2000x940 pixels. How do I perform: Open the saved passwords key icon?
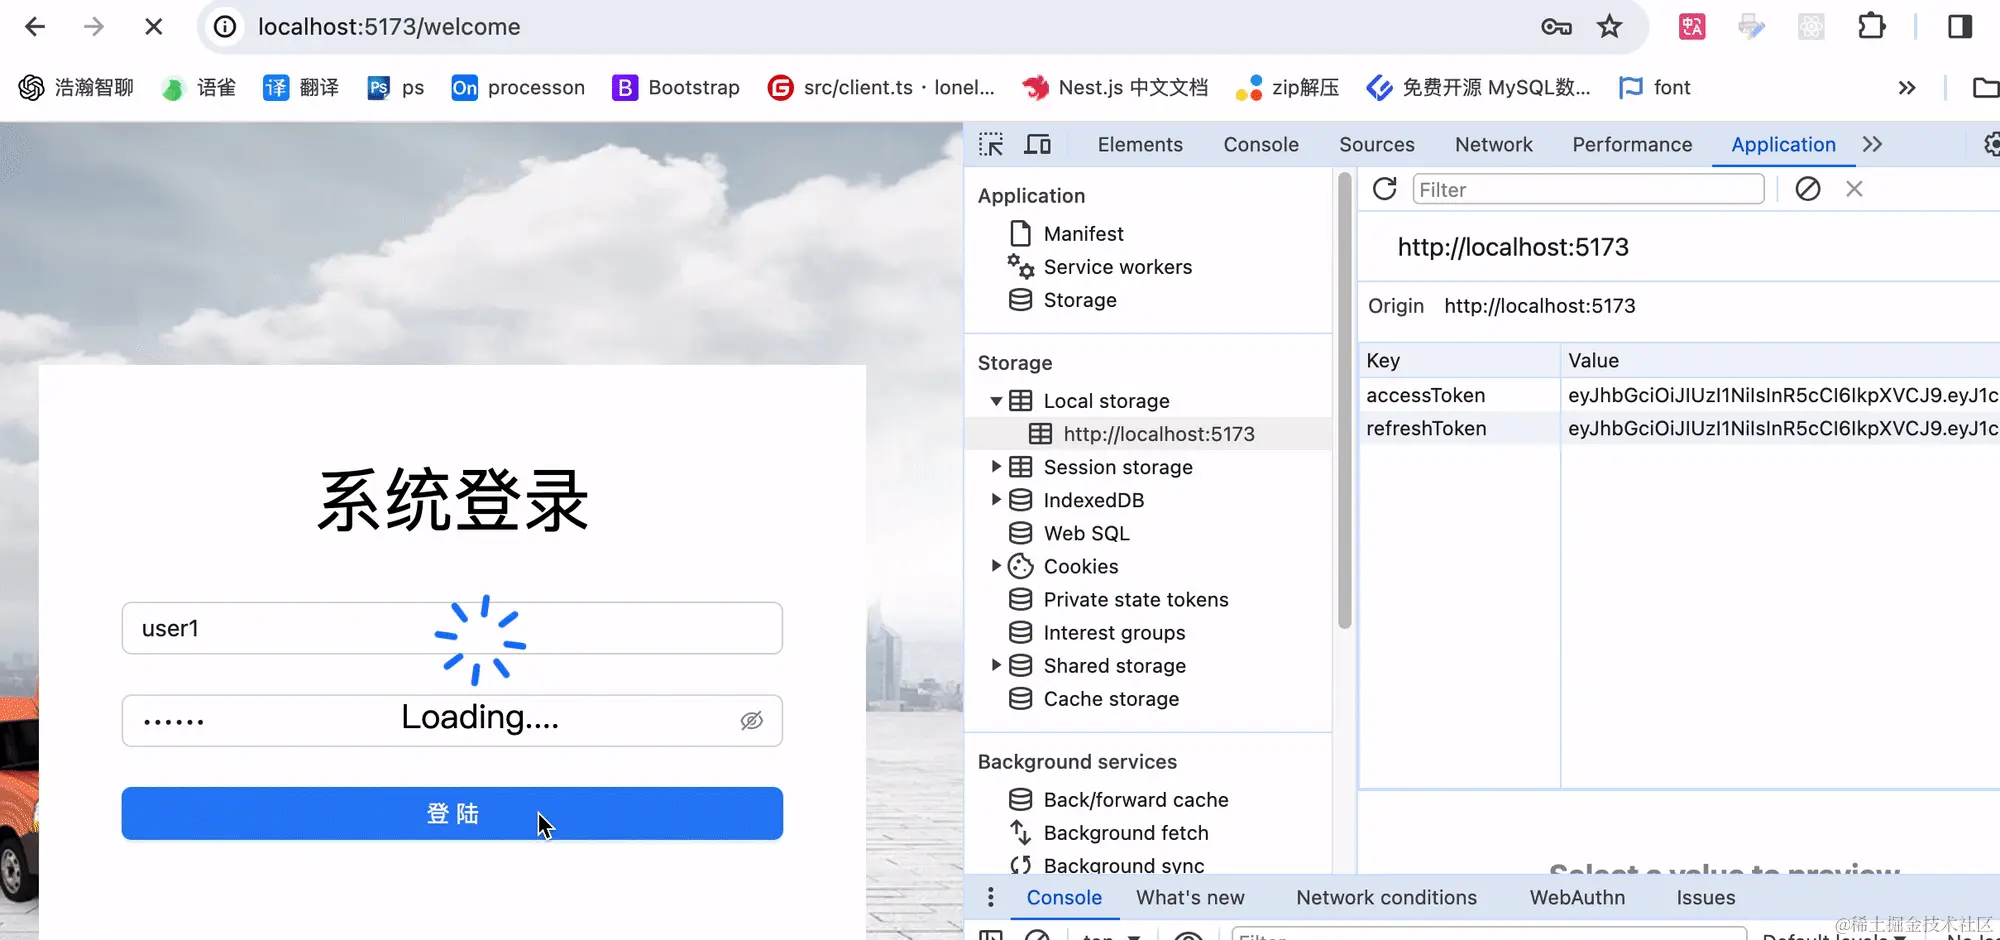[1556, 27]
